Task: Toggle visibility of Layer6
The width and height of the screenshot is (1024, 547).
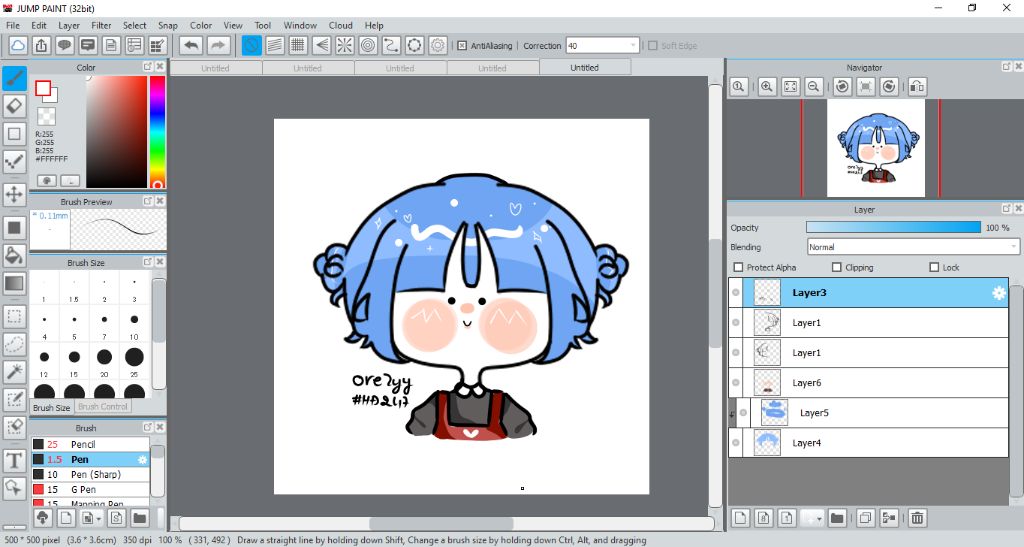Action: click(736, 383)
